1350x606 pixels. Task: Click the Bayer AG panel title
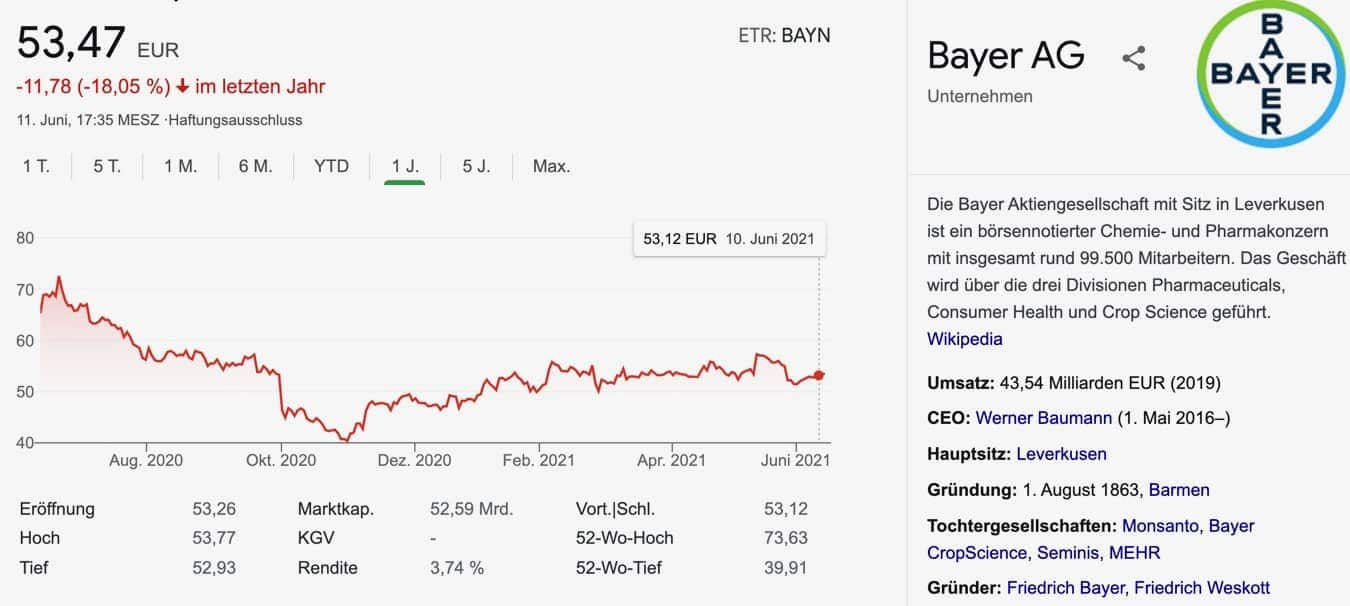1006,55
